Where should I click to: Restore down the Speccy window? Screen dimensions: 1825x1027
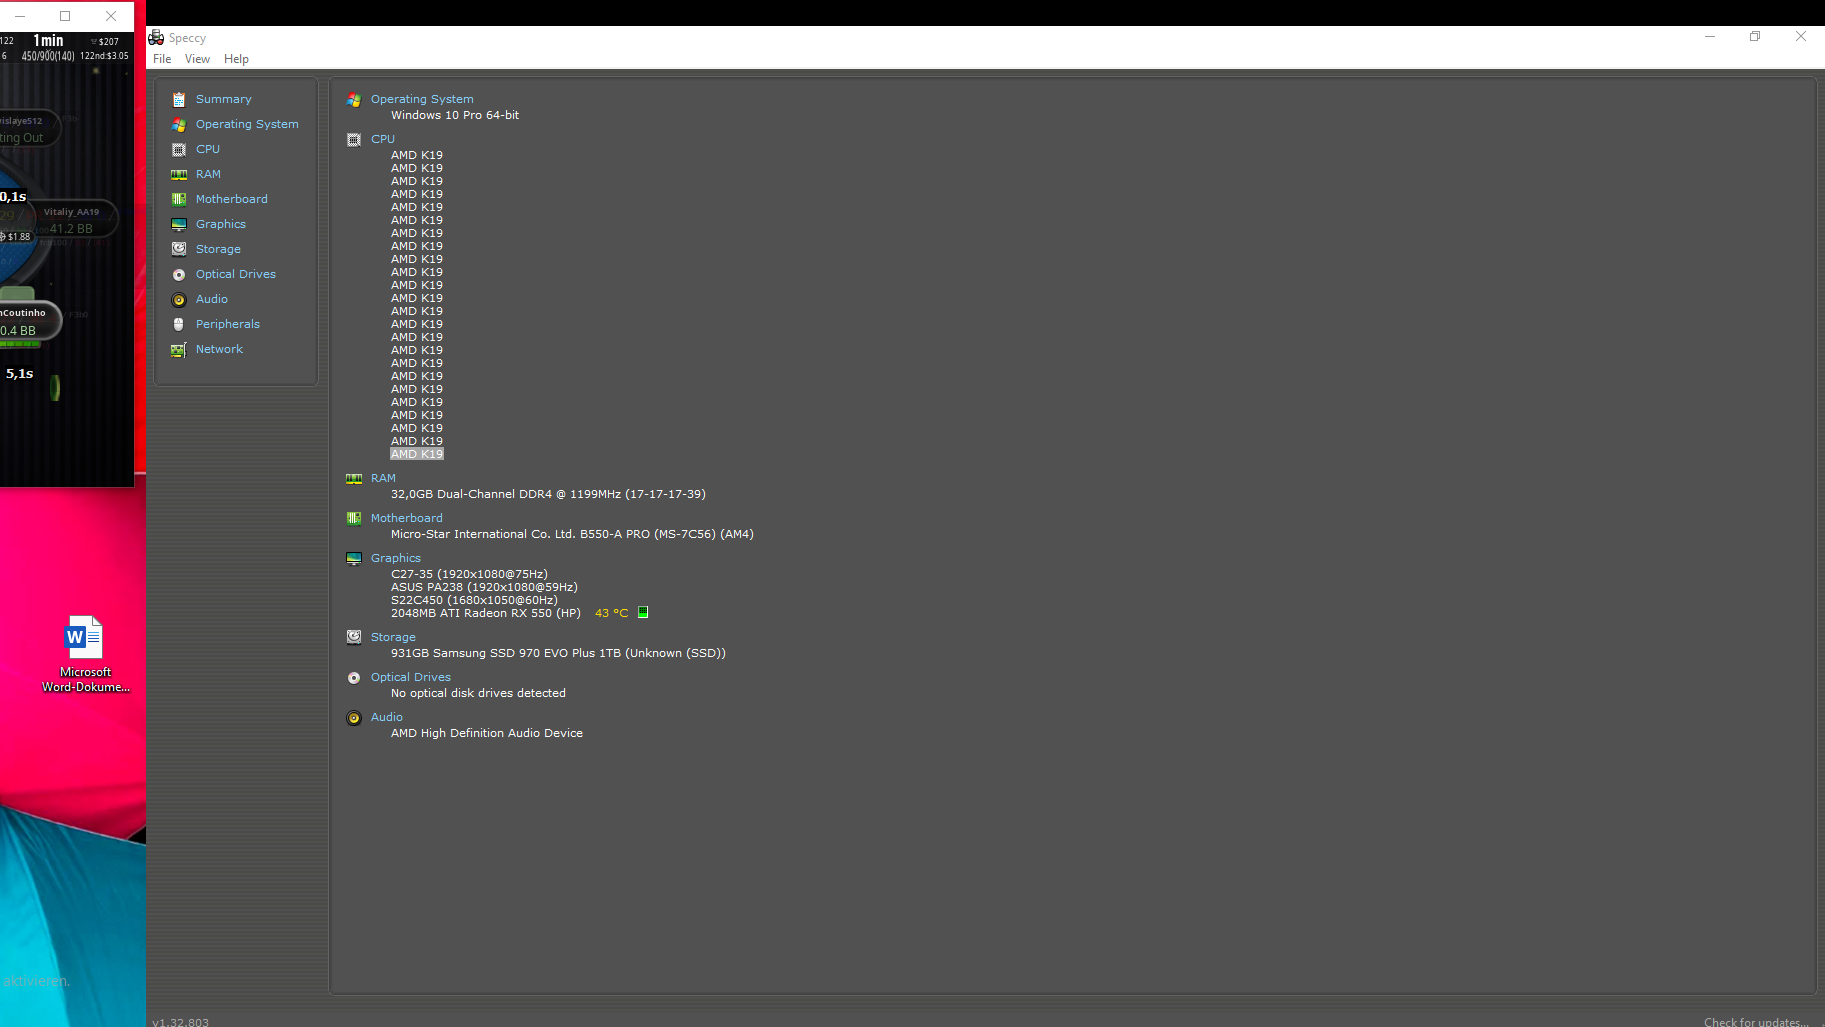pos(1755,36)
